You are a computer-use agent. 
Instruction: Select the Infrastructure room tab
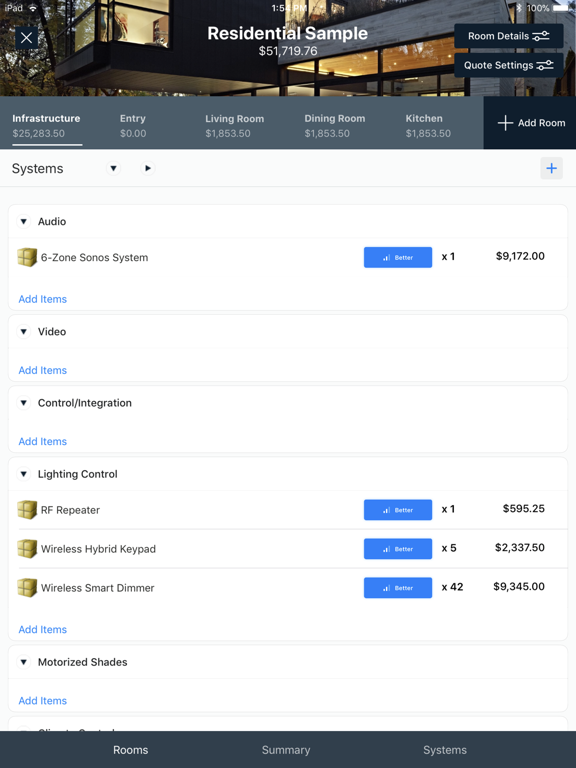46,125
